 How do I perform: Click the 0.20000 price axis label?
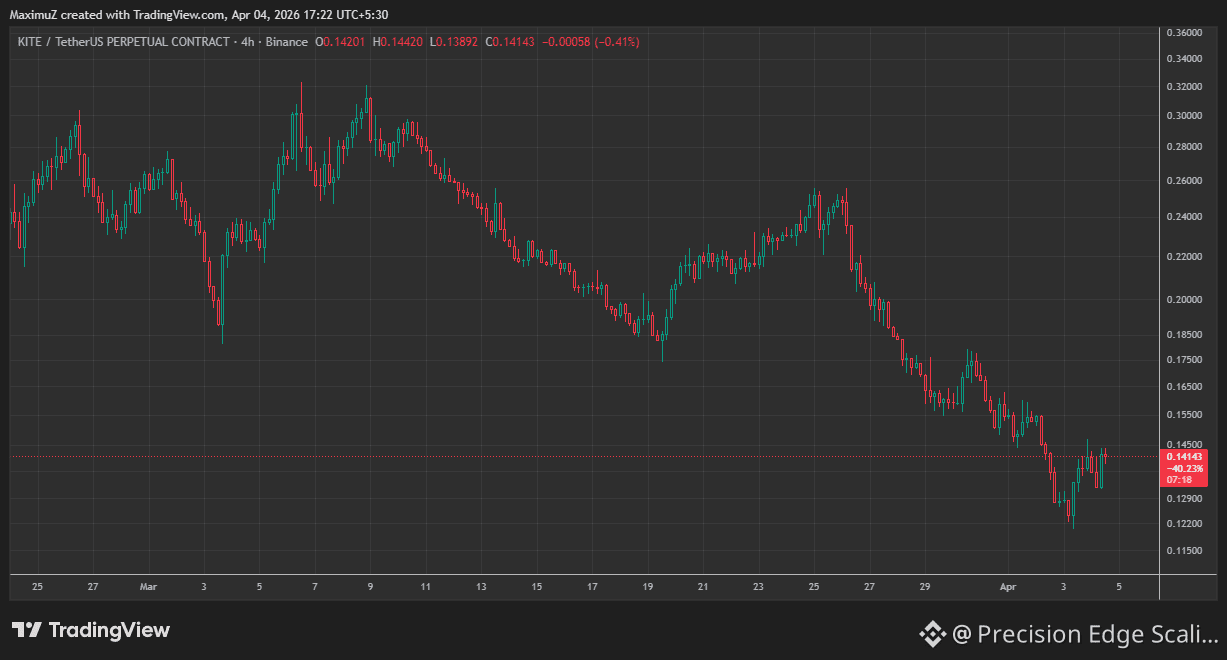[1184, 300]
